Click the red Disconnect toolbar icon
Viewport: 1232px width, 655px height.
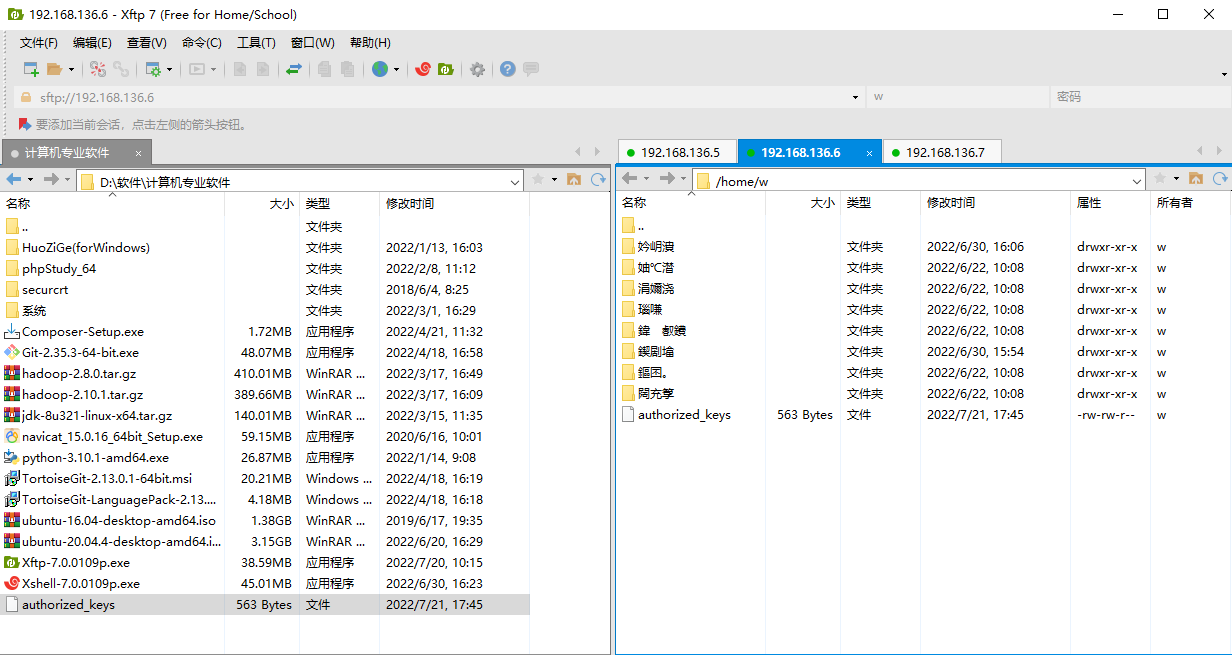pyautogui.click(x=98, y=69)
